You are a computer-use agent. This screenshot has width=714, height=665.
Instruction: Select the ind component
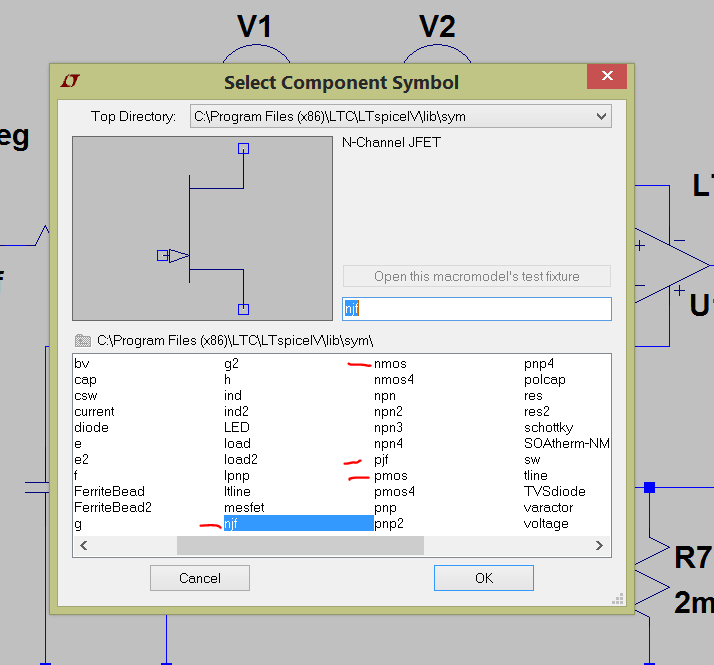coord(233,395)
